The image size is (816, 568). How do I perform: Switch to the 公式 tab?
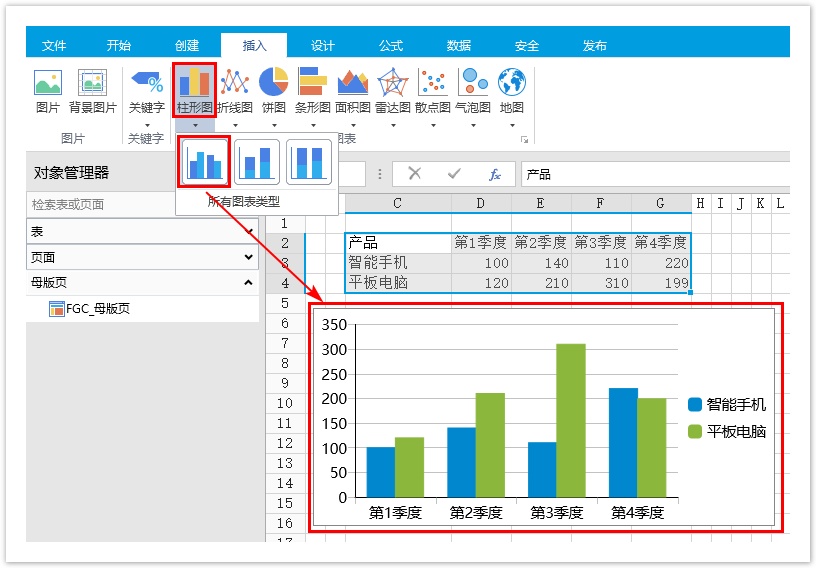pyautogui.click(x=391, y=46)
